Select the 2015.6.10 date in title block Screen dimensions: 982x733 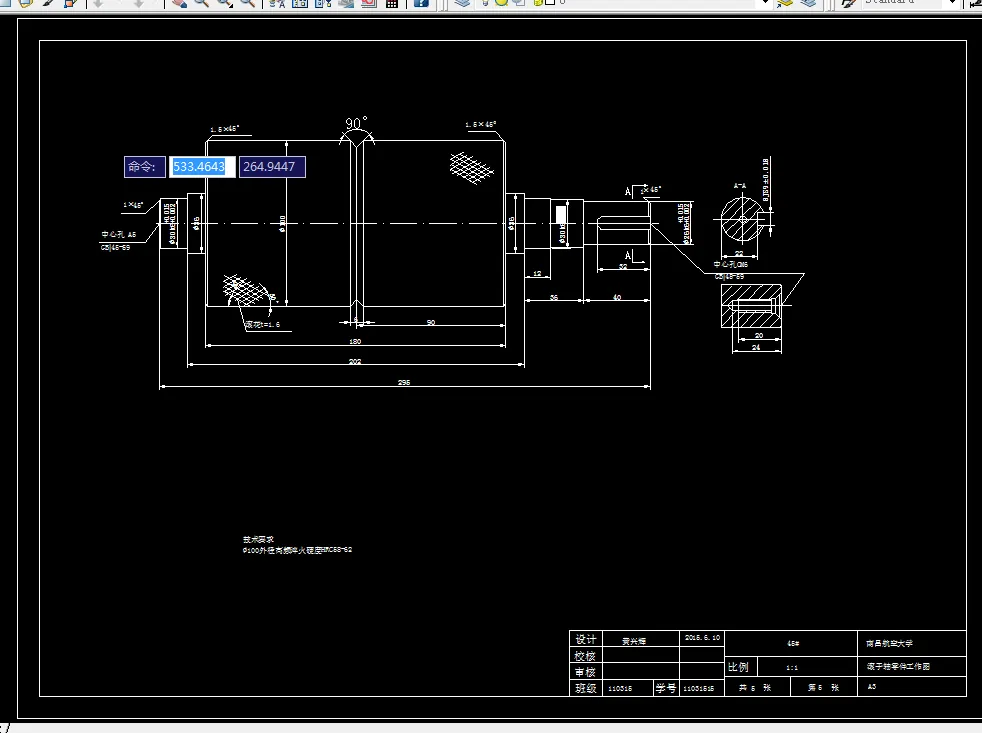(x=702, y=638)
